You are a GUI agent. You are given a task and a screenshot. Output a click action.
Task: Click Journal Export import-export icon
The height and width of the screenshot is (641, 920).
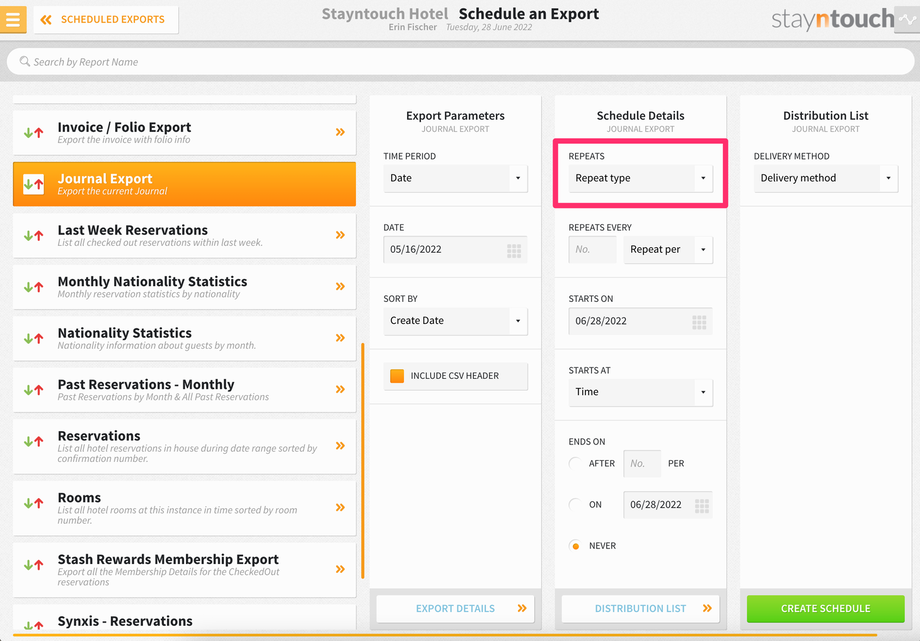(33, 184)
